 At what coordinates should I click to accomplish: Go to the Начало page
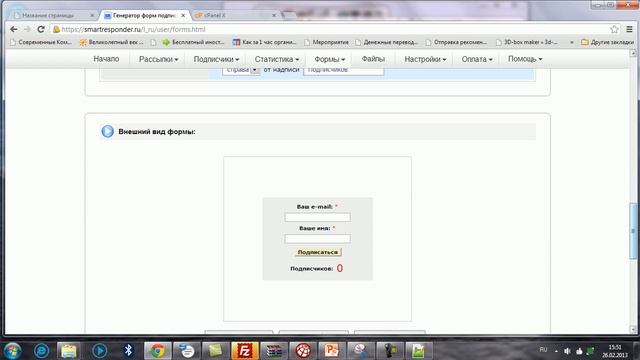(106, 59)
